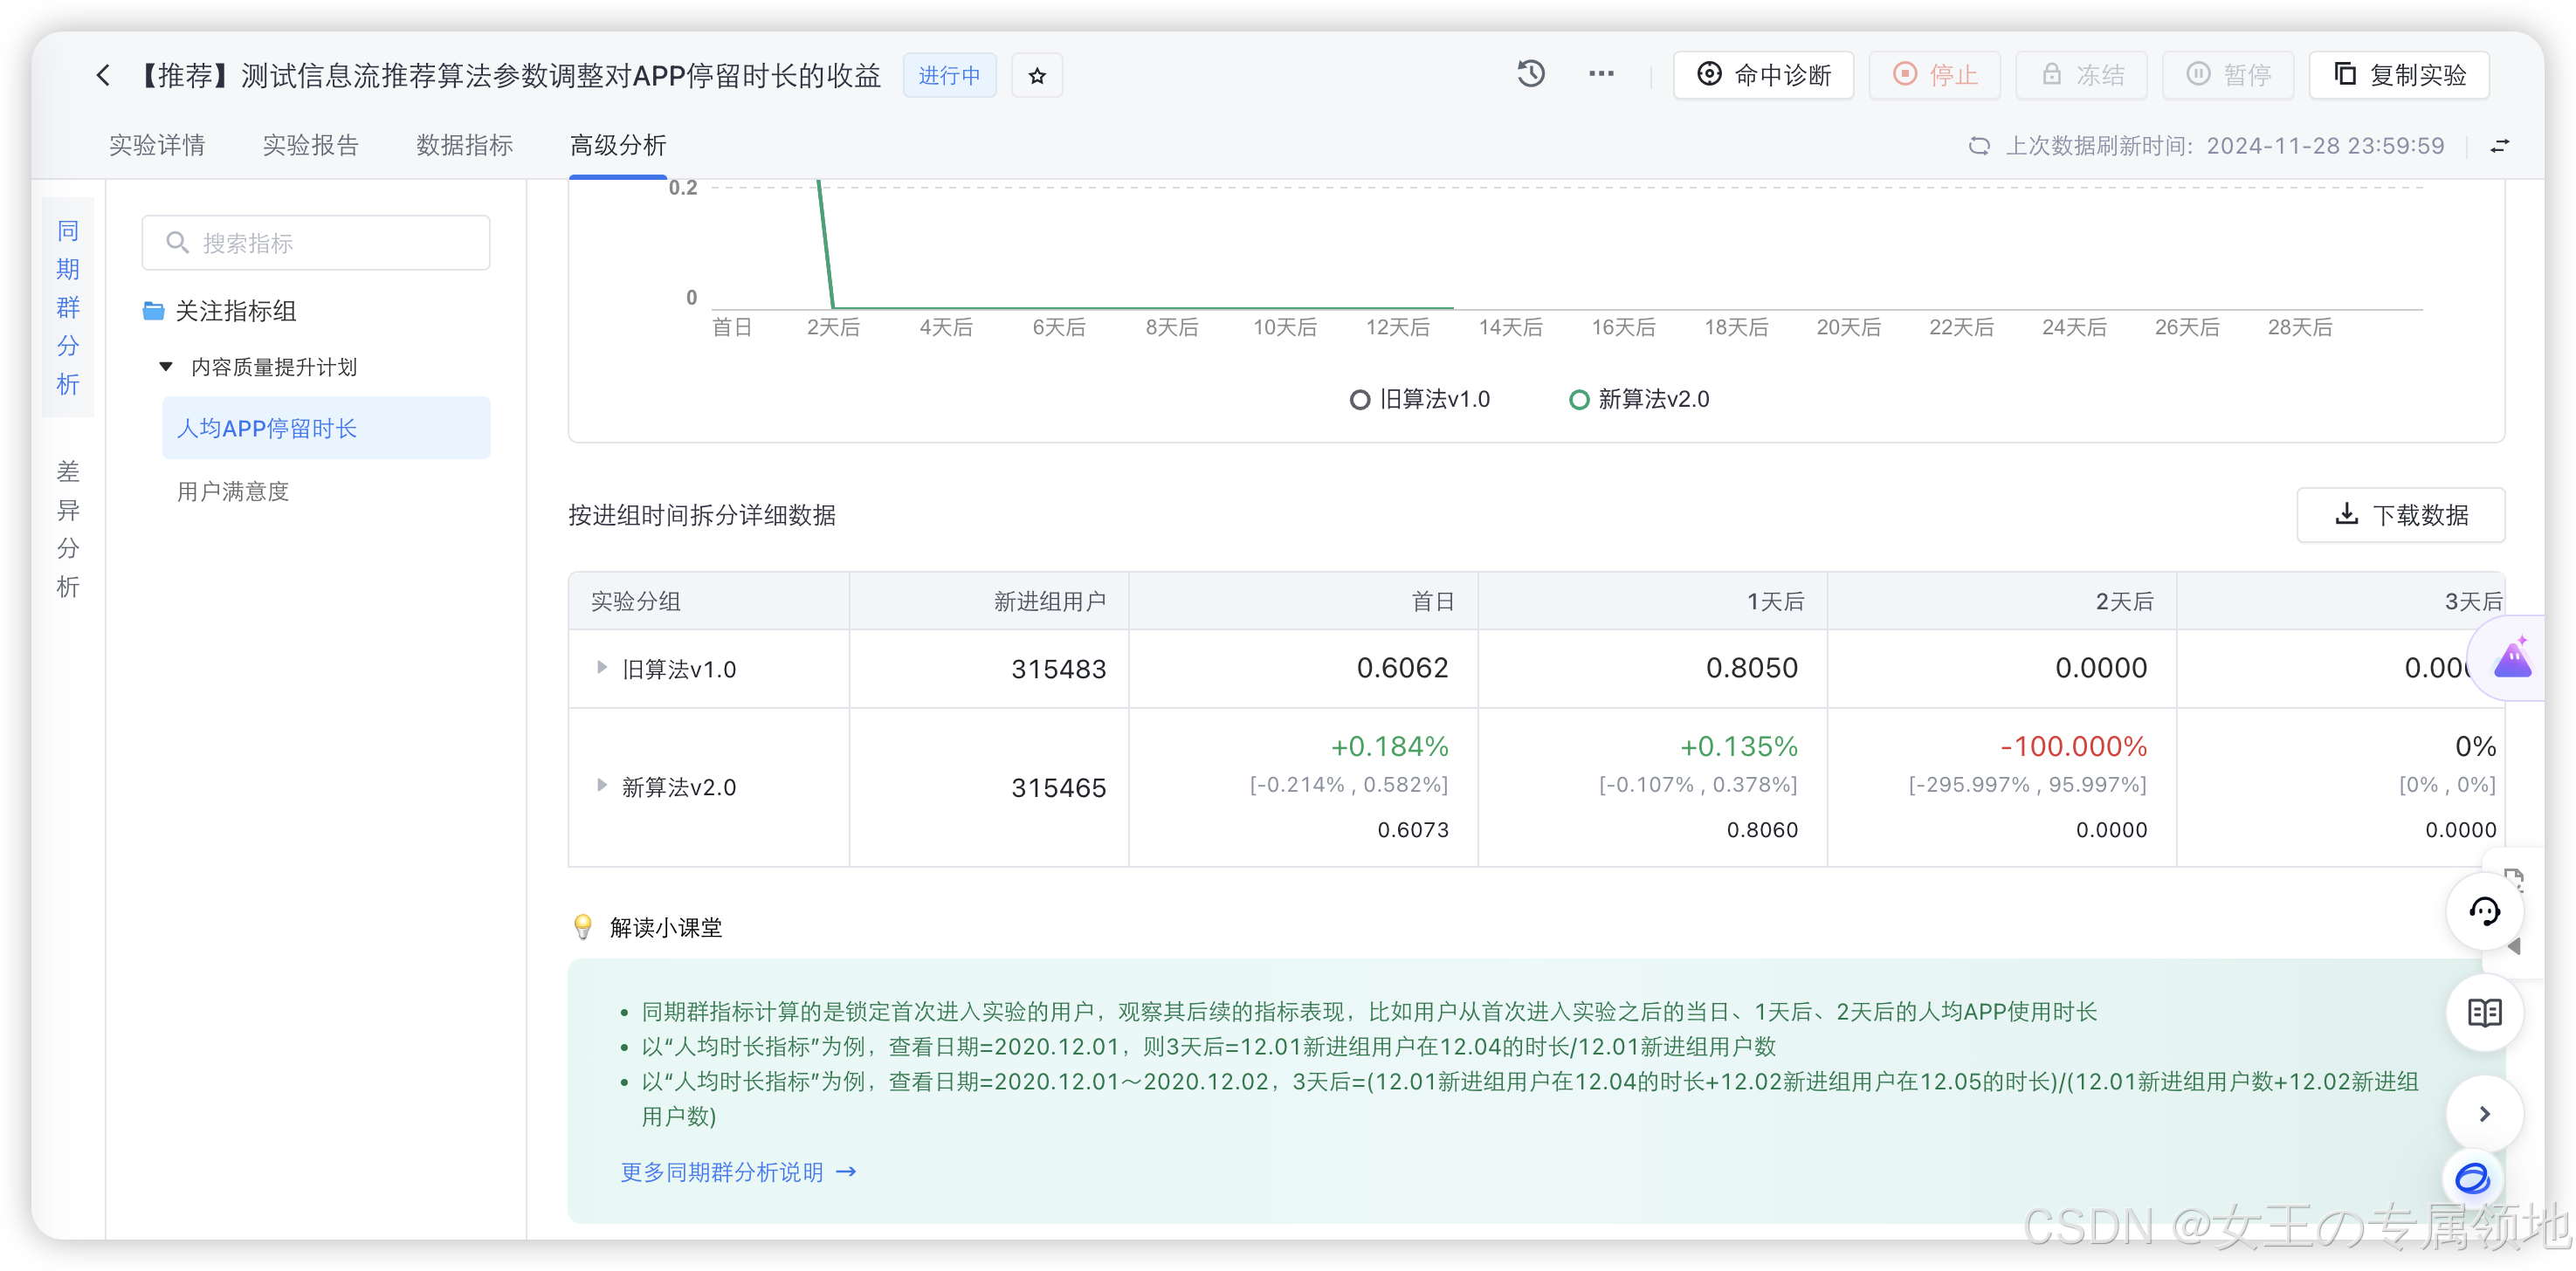Open the change history clock icon

pyautogui.click(x=1531, y=74)
